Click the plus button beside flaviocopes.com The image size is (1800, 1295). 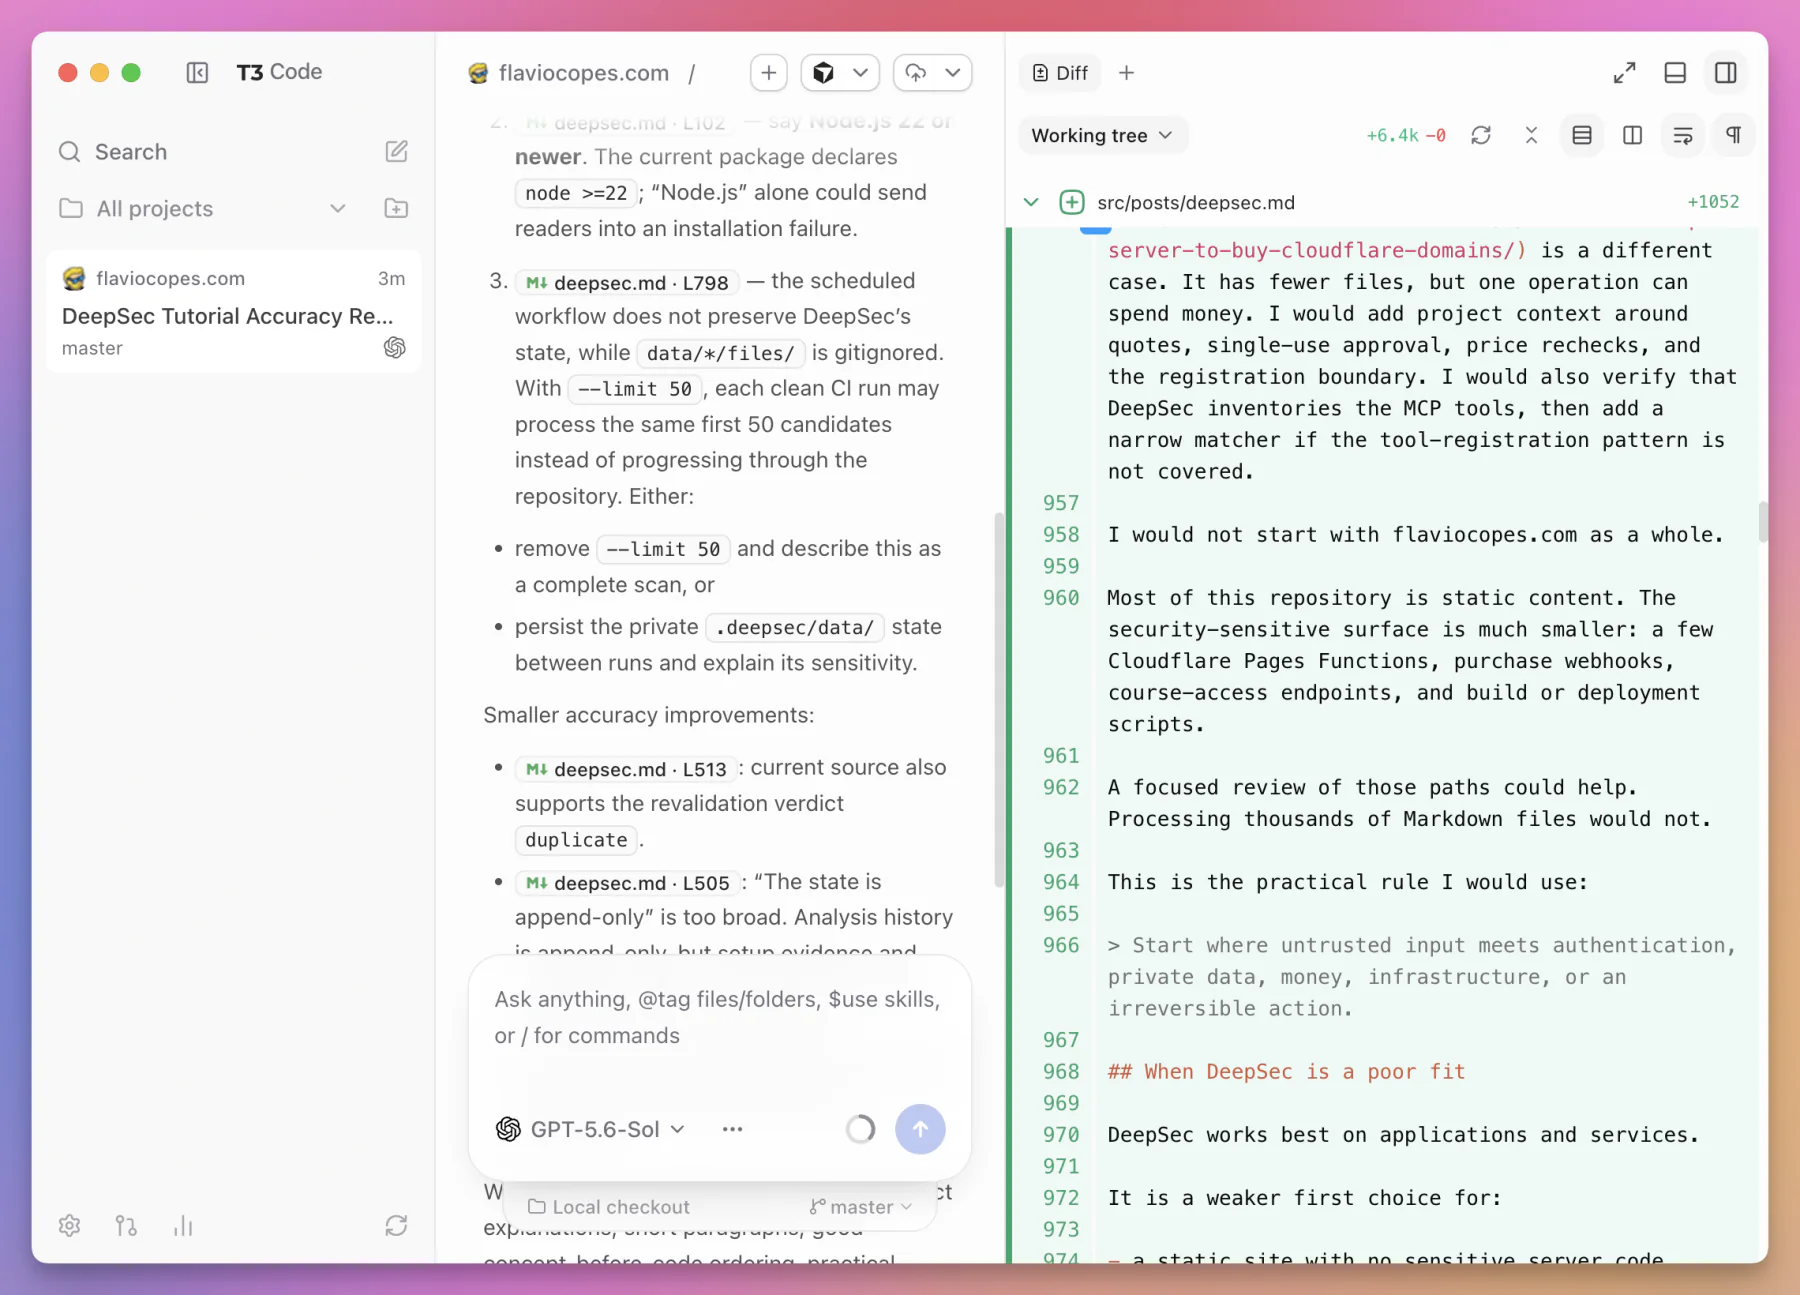pos(768,72)
